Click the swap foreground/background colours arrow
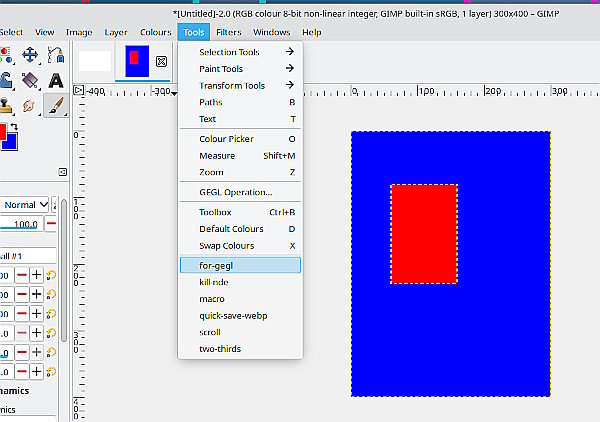Screen dimensions: 600x422 pyautogui.click(x=14, y=126)
